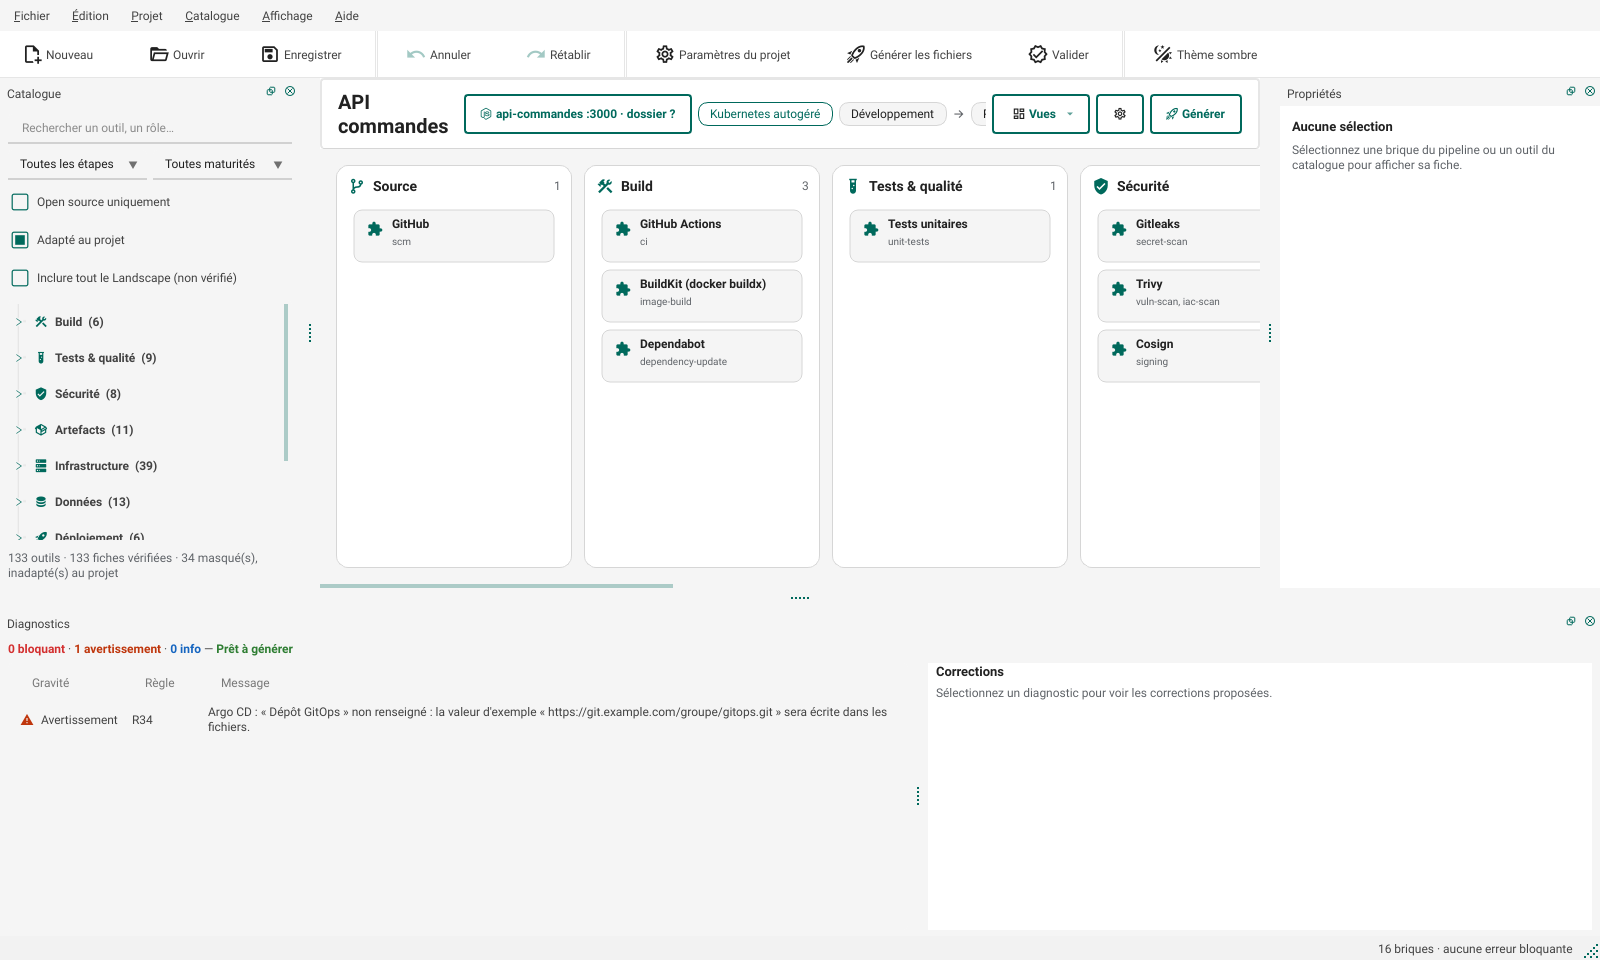The image size is (1600, 960).
Task: Open the Affichage menu
Action: (287, 16)
